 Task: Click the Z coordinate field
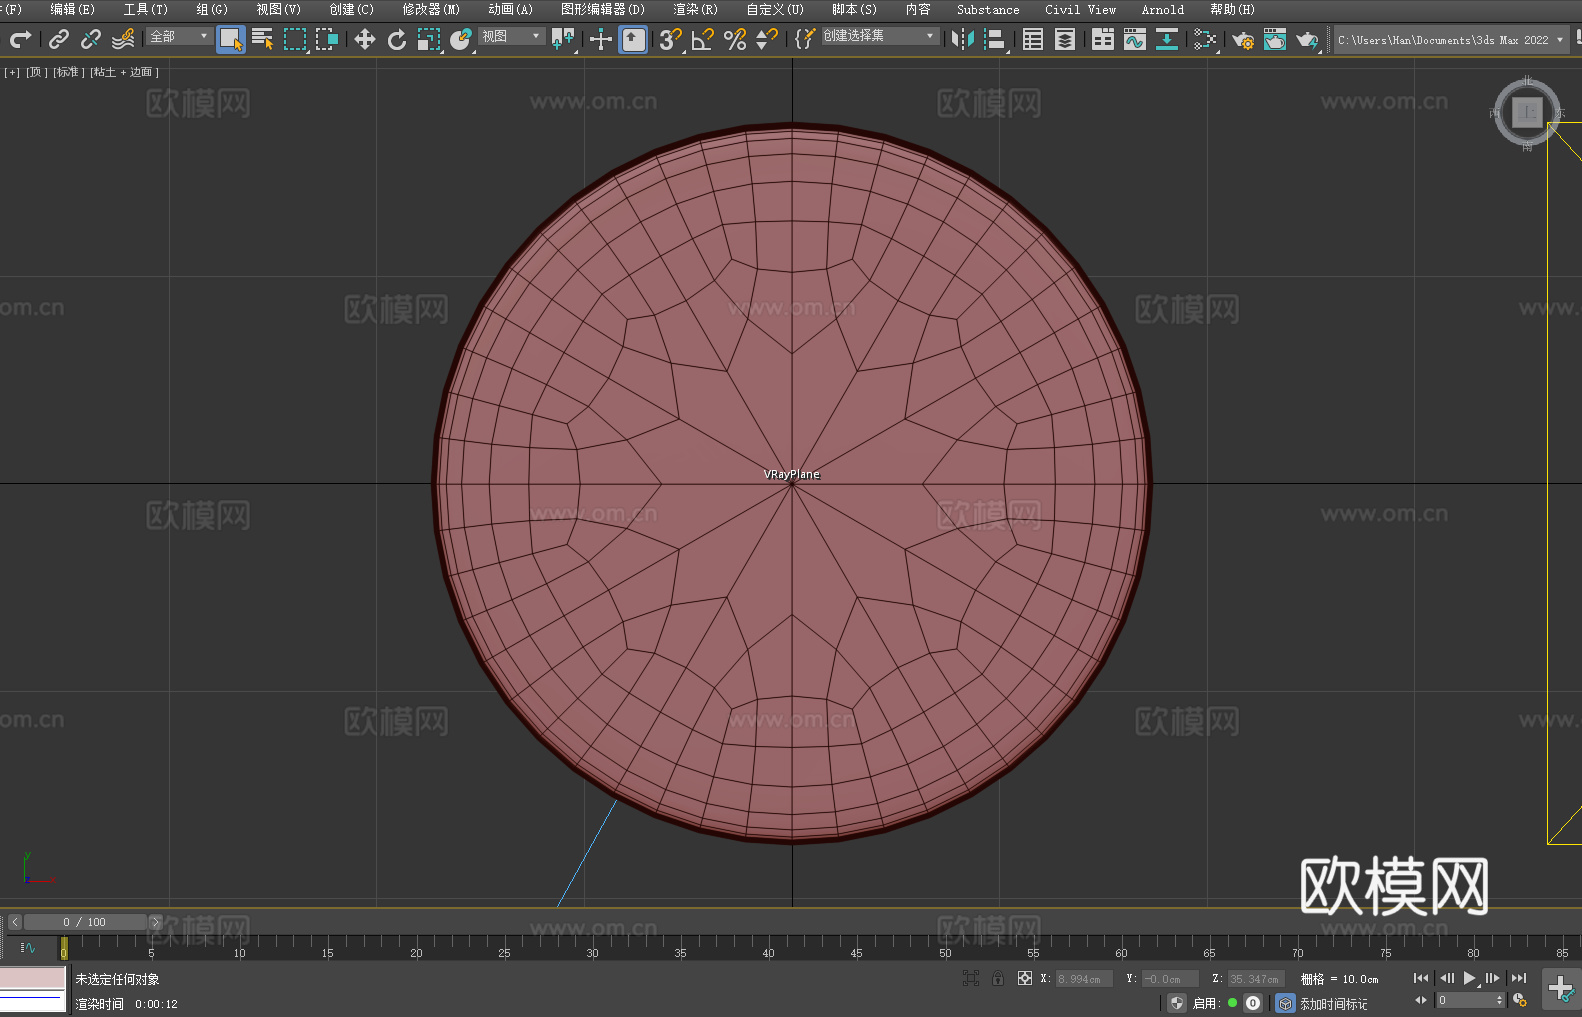coord(1256,979)
